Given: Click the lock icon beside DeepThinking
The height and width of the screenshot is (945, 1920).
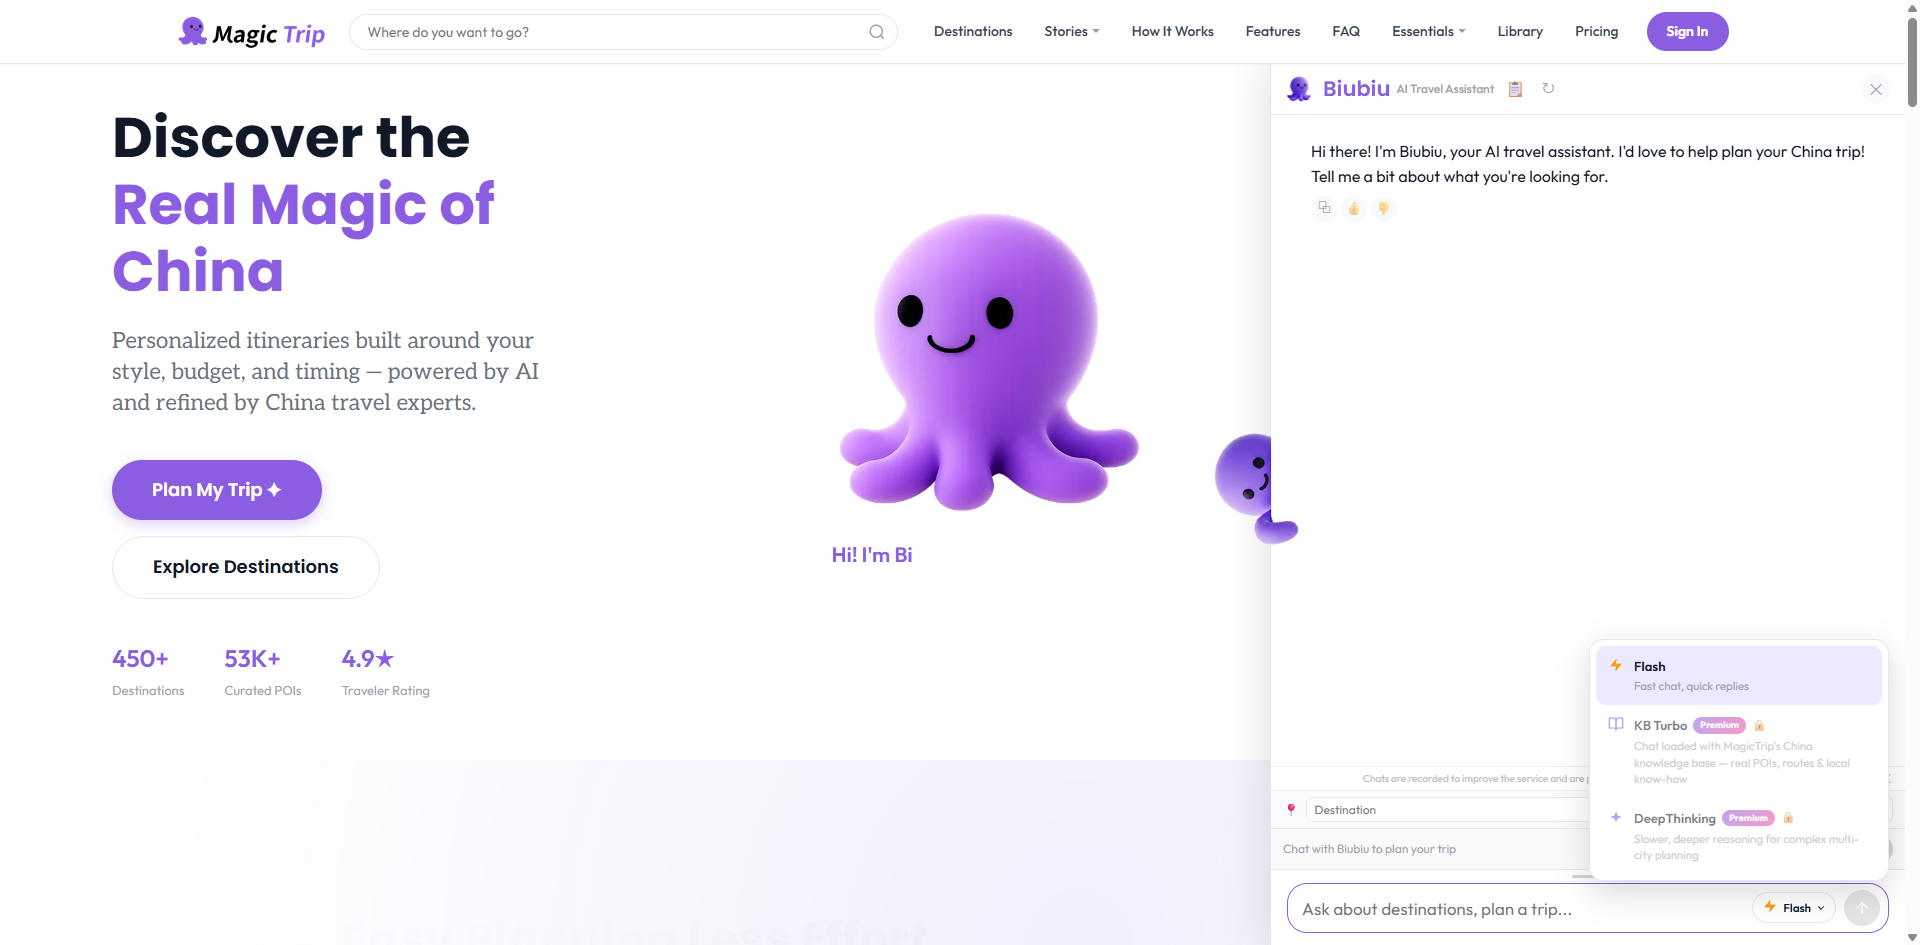Looking at the screenshot, I should pyautogui.click(x=1788, y=818).
